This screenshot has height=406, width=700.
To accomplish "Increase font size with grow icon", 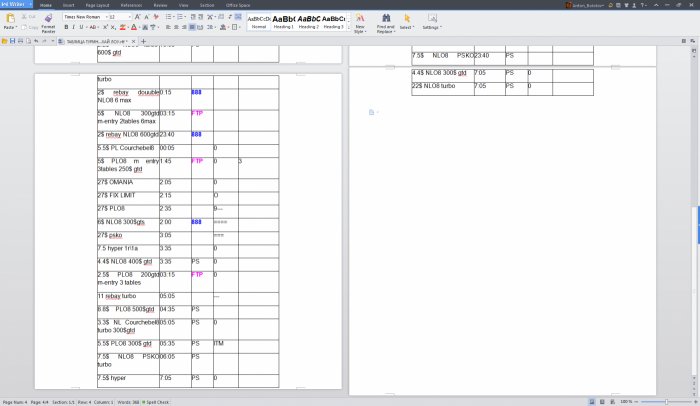I will pos(137,17).
